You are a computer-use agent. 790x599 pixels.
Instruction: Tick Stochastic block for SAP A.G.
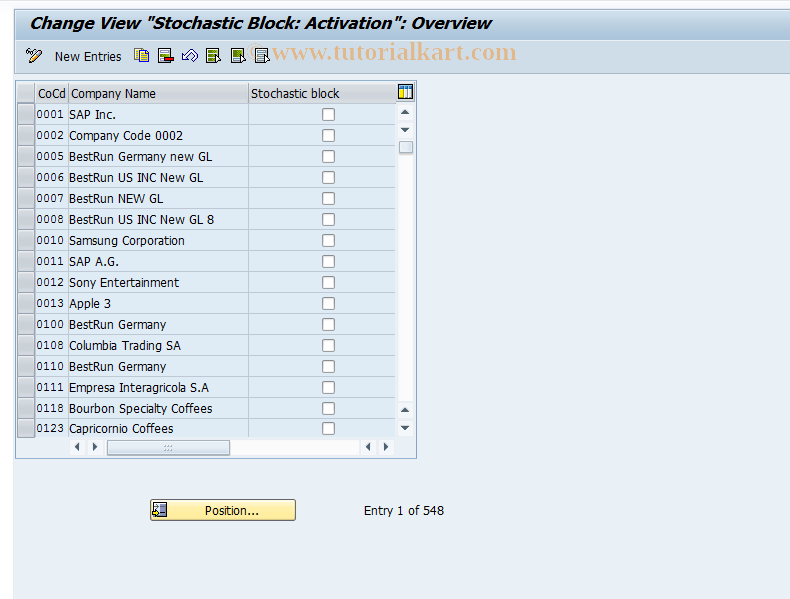point(328,261)
